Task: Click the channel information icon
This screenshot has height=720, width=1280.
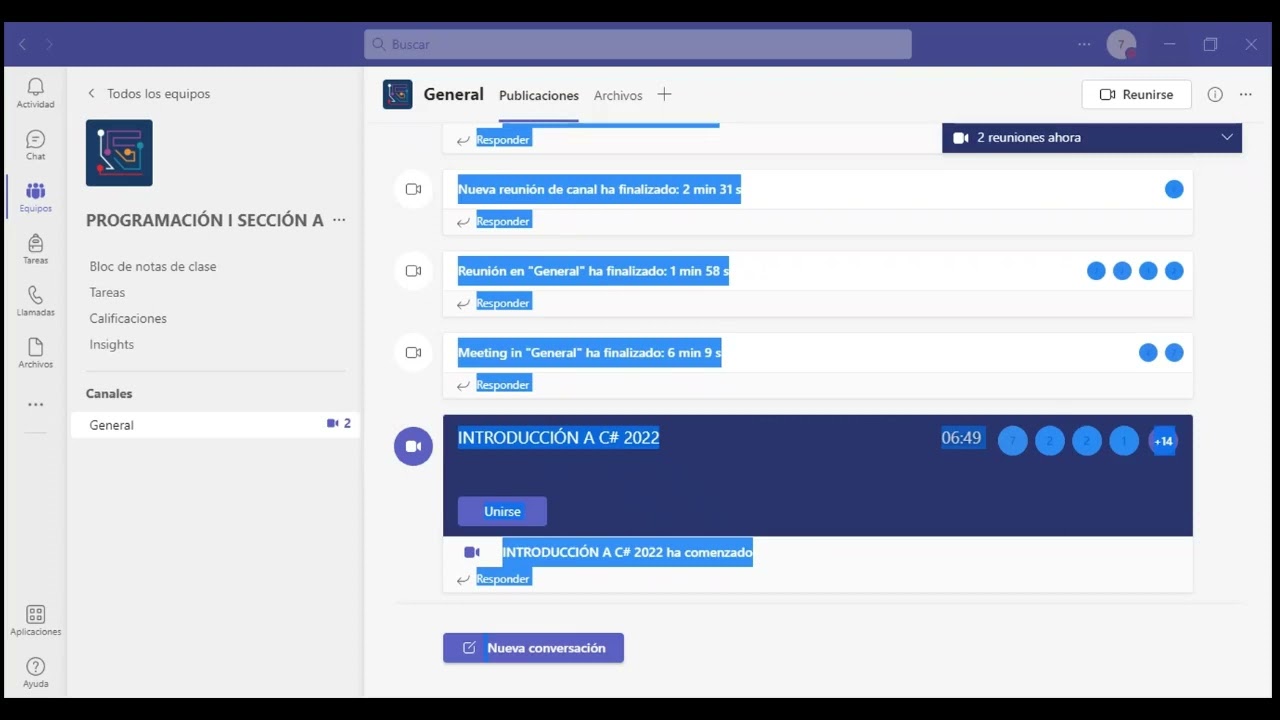Action: tap(1215, 95)
